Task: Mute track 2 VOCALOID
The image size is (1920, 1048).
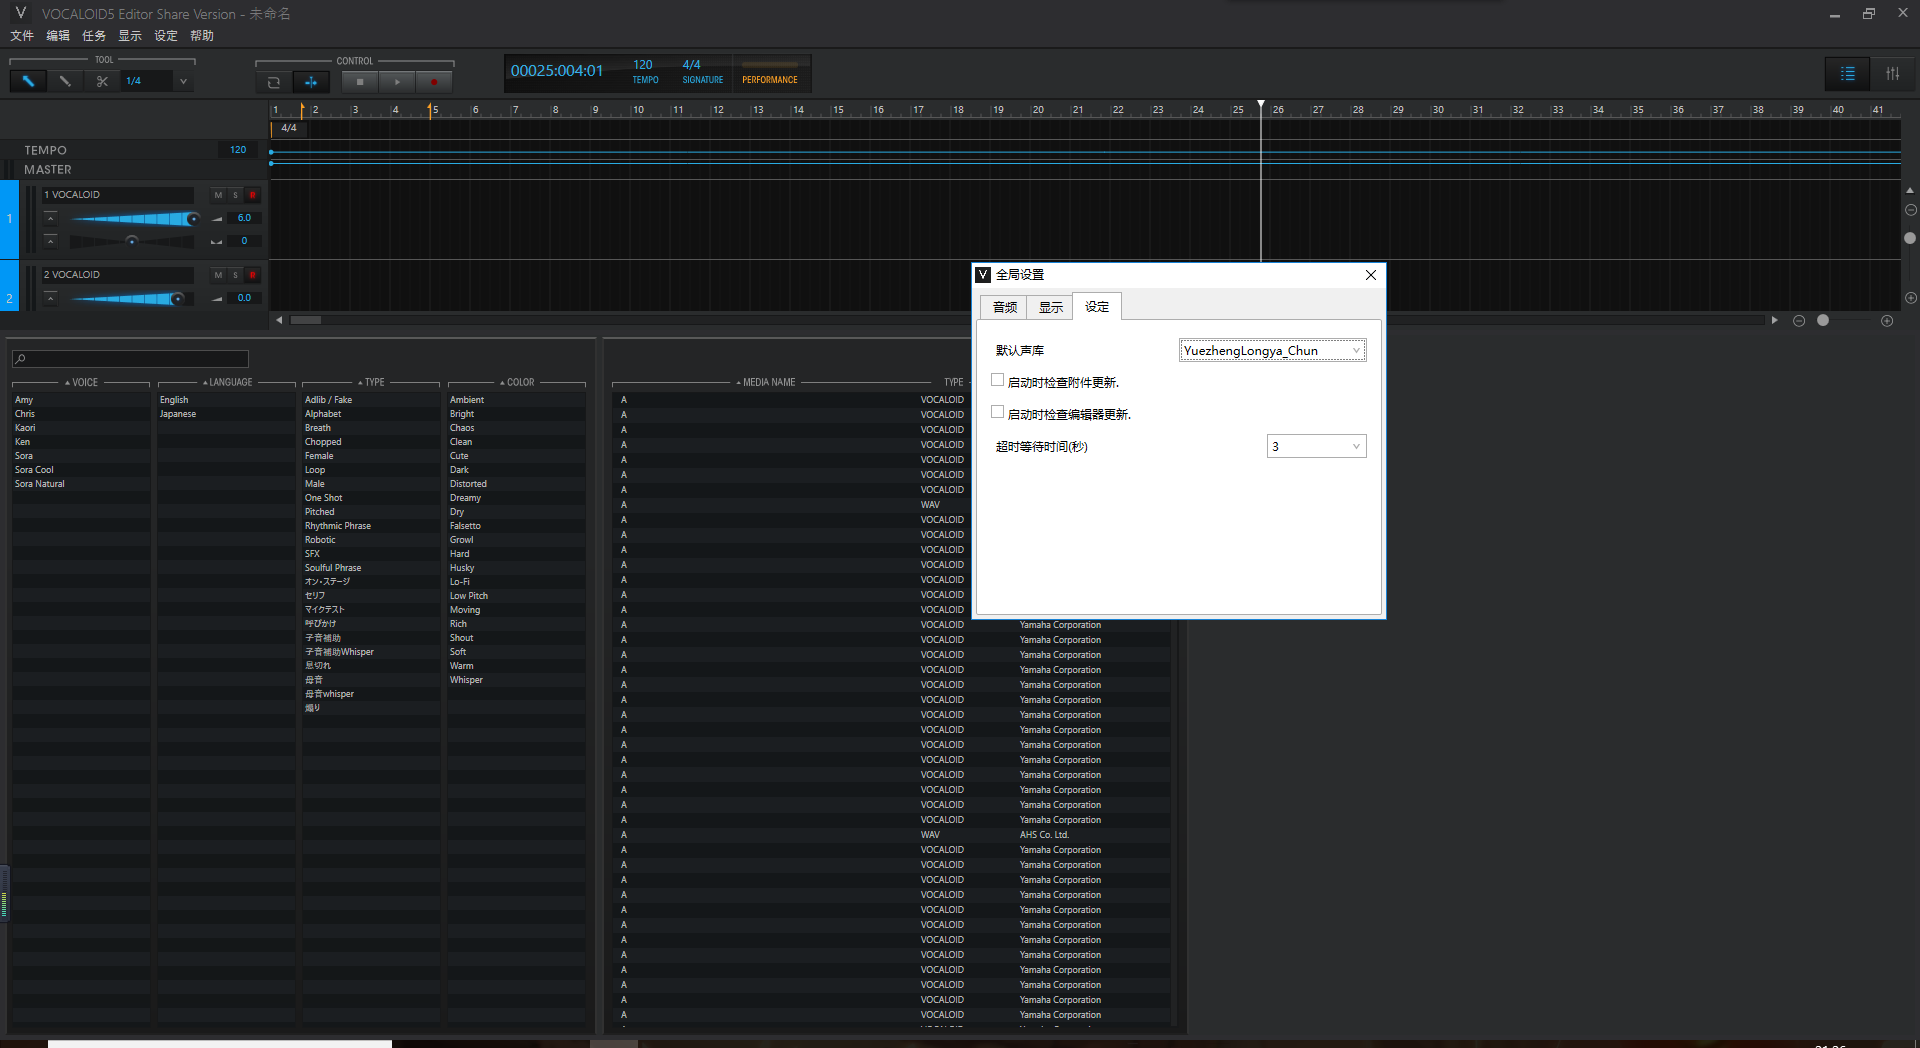Action: [218, 275]
